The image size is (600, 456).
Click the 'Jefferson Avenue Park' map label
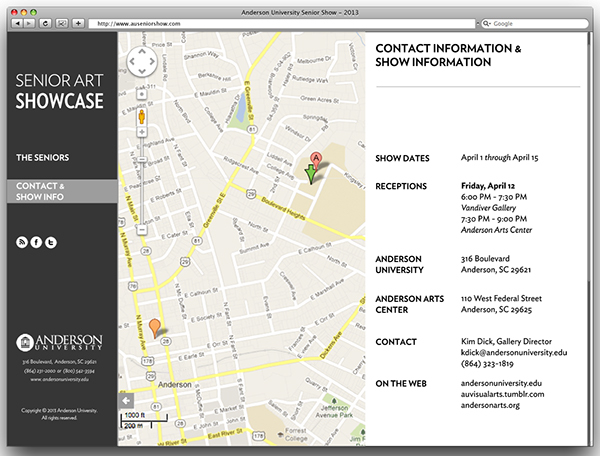[x=334, y=411]
